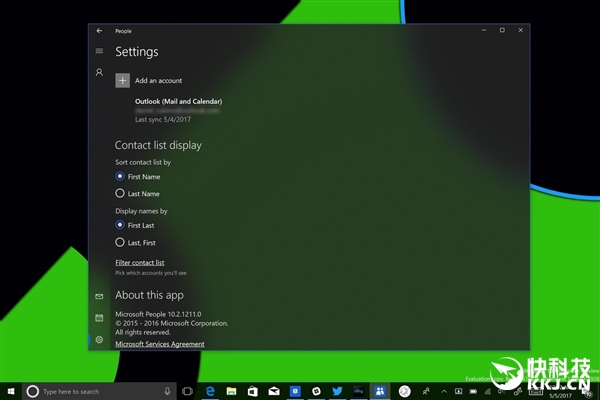Viewport: 600px width, 400px height.
Task: Minimize the People window
Action: [x=484, y=30]
